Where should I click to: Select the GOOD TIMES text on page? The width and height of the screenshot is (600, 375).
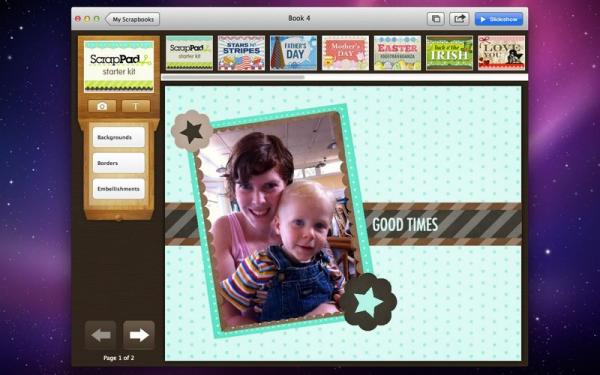[x=405, y=225]
